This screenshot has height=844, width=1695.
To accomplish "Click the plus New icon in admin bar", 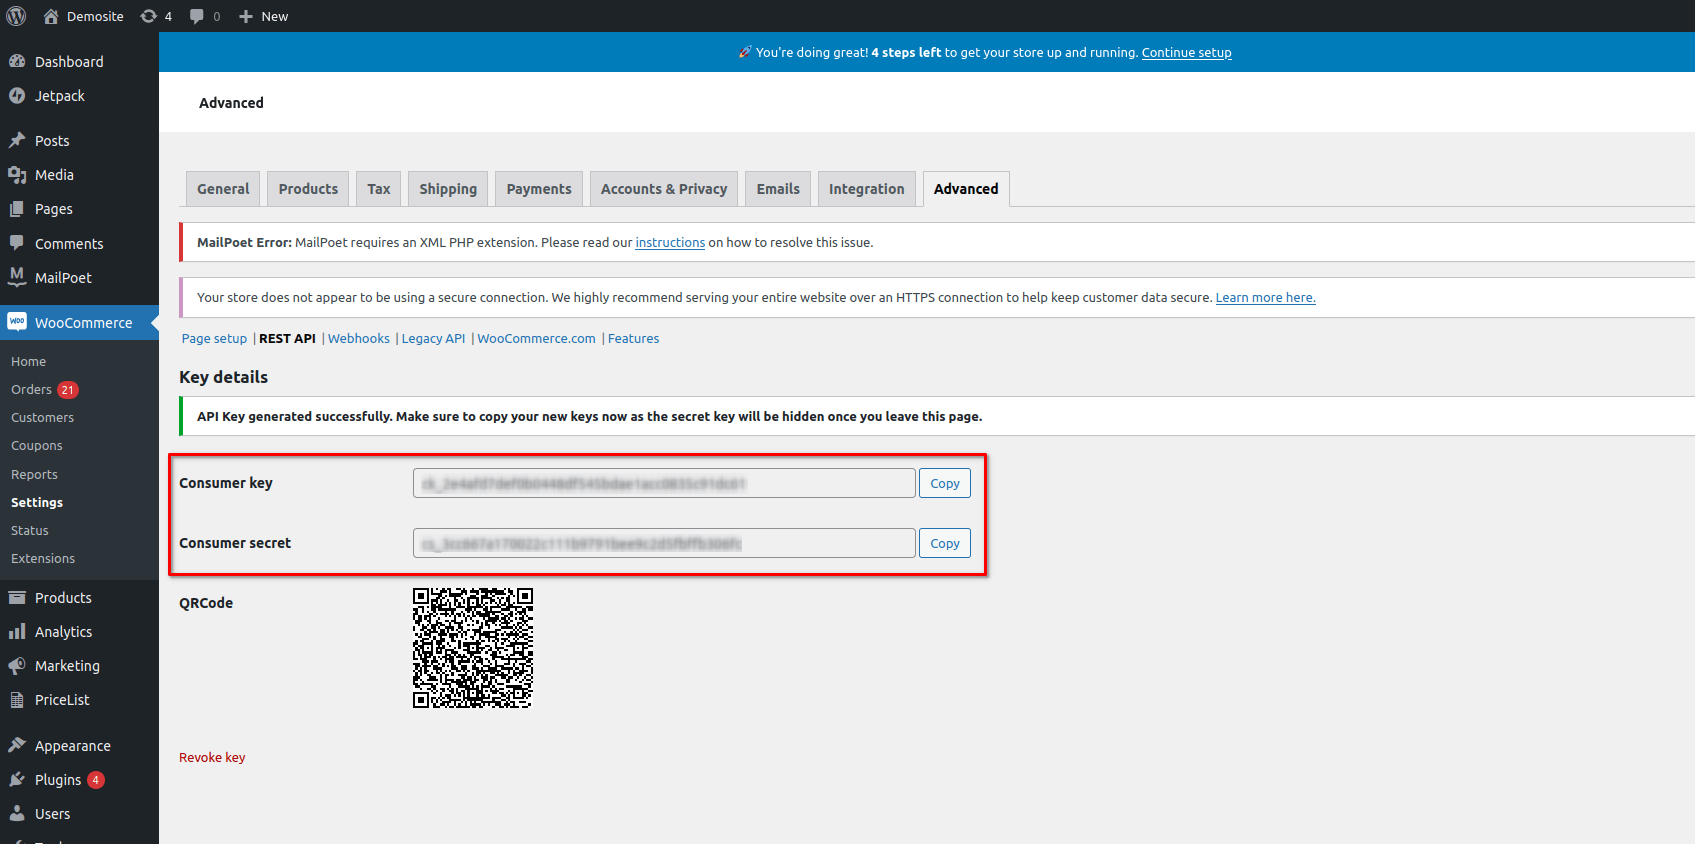I will pyautogui.click(x=246, y=16).
